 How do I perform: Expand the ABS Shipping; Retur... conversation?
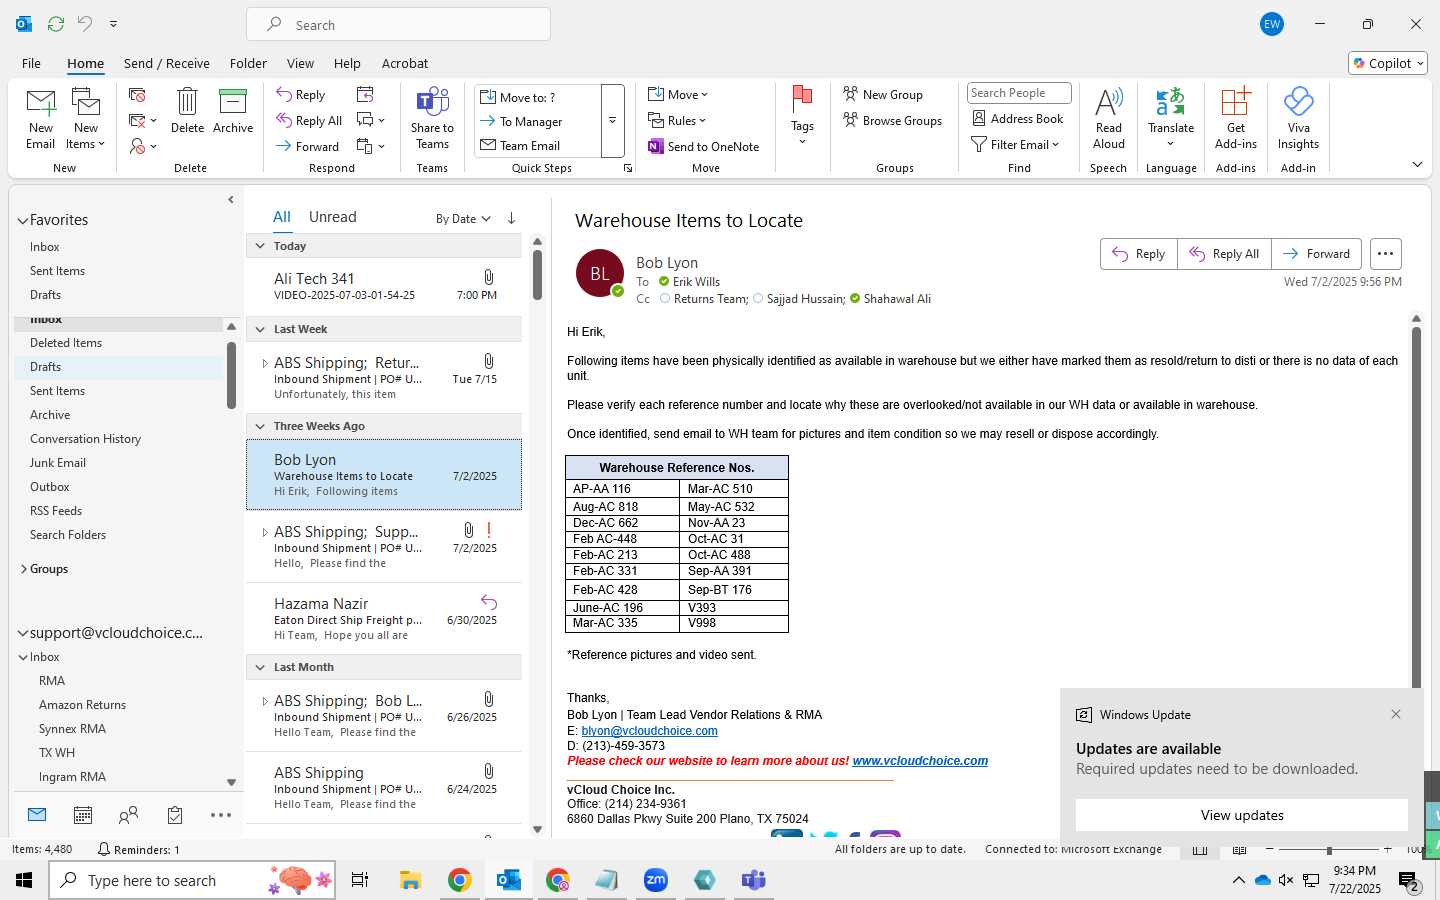pyautogui.click(x=265, y=363)
